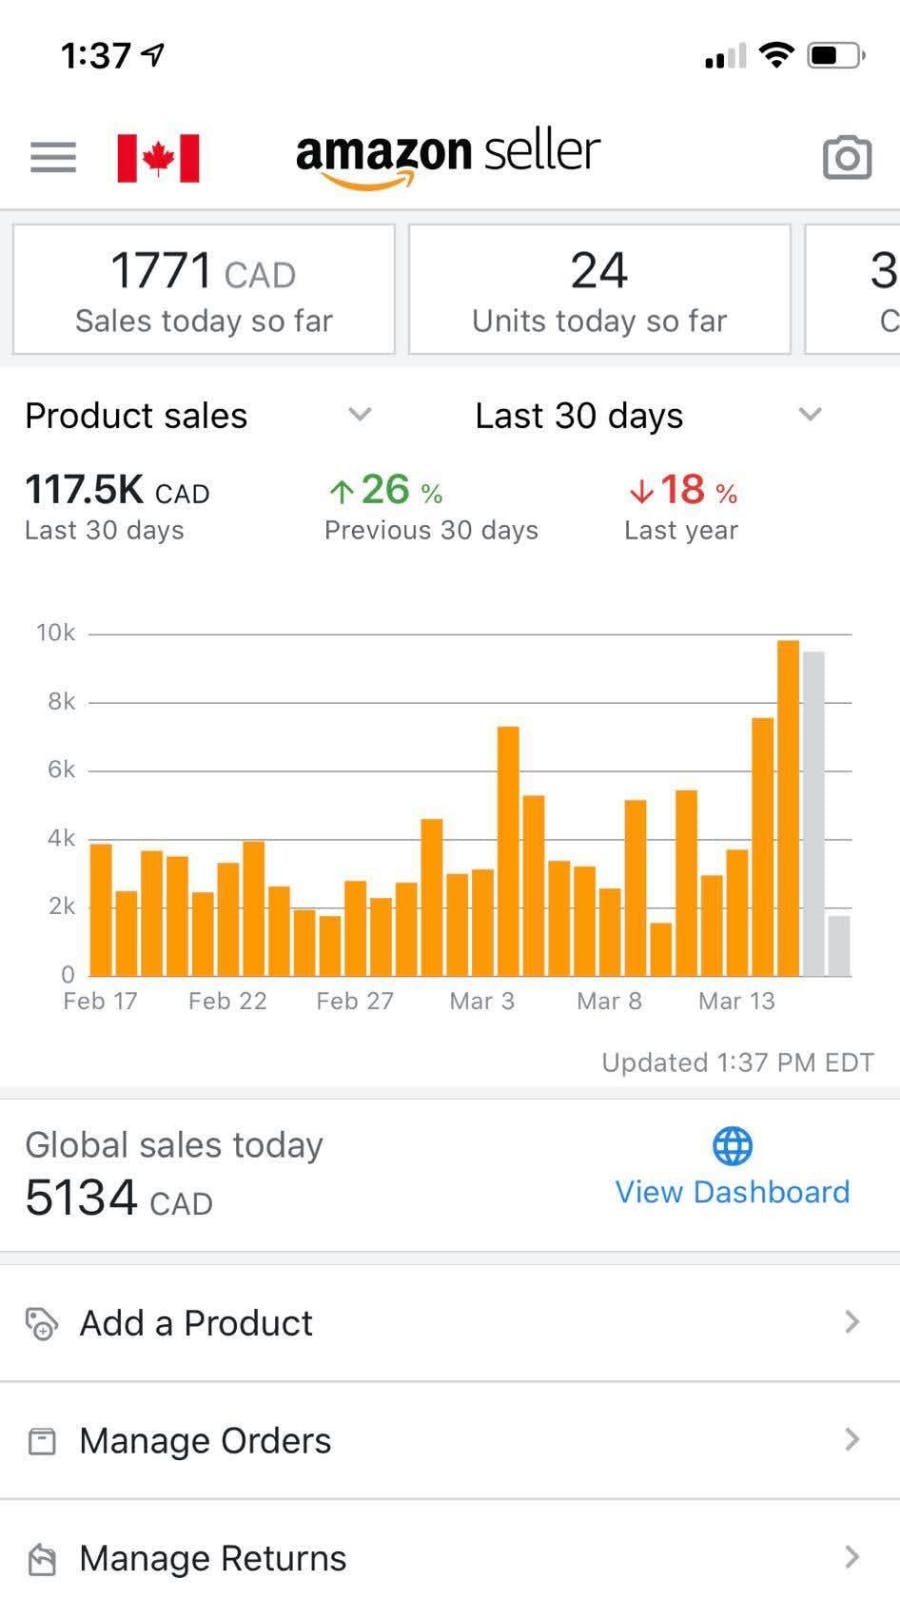Viewport: 900px width, 1600px height.
Task: Select Manage Orders menu item
Action: pos(205,1441)
